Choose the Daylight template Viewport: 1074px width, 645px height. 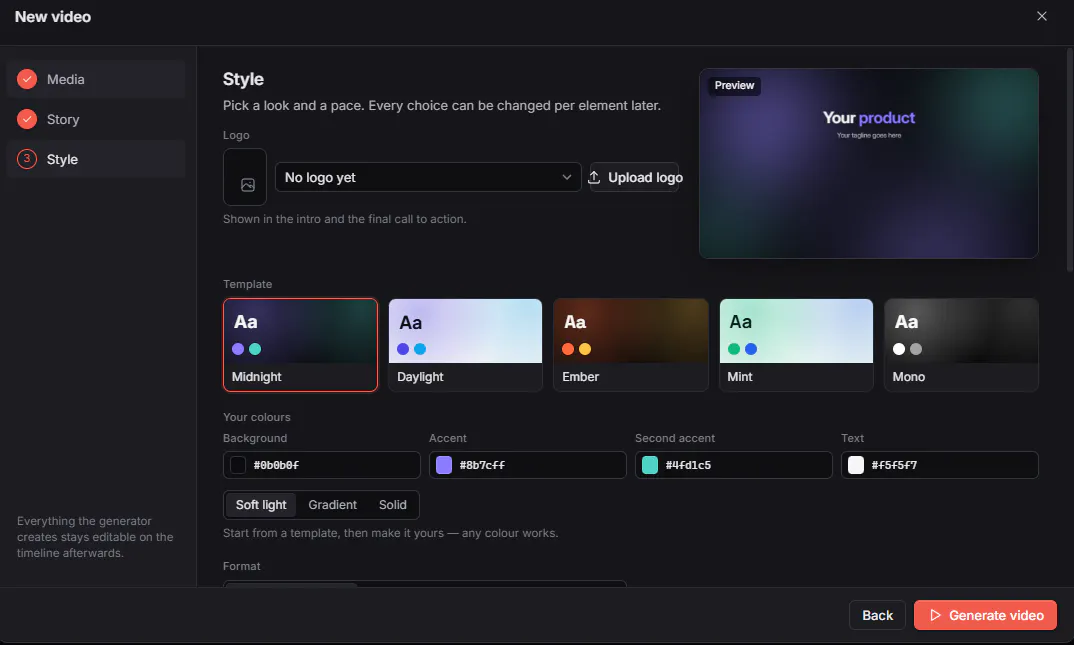click(x=465, y=345)
